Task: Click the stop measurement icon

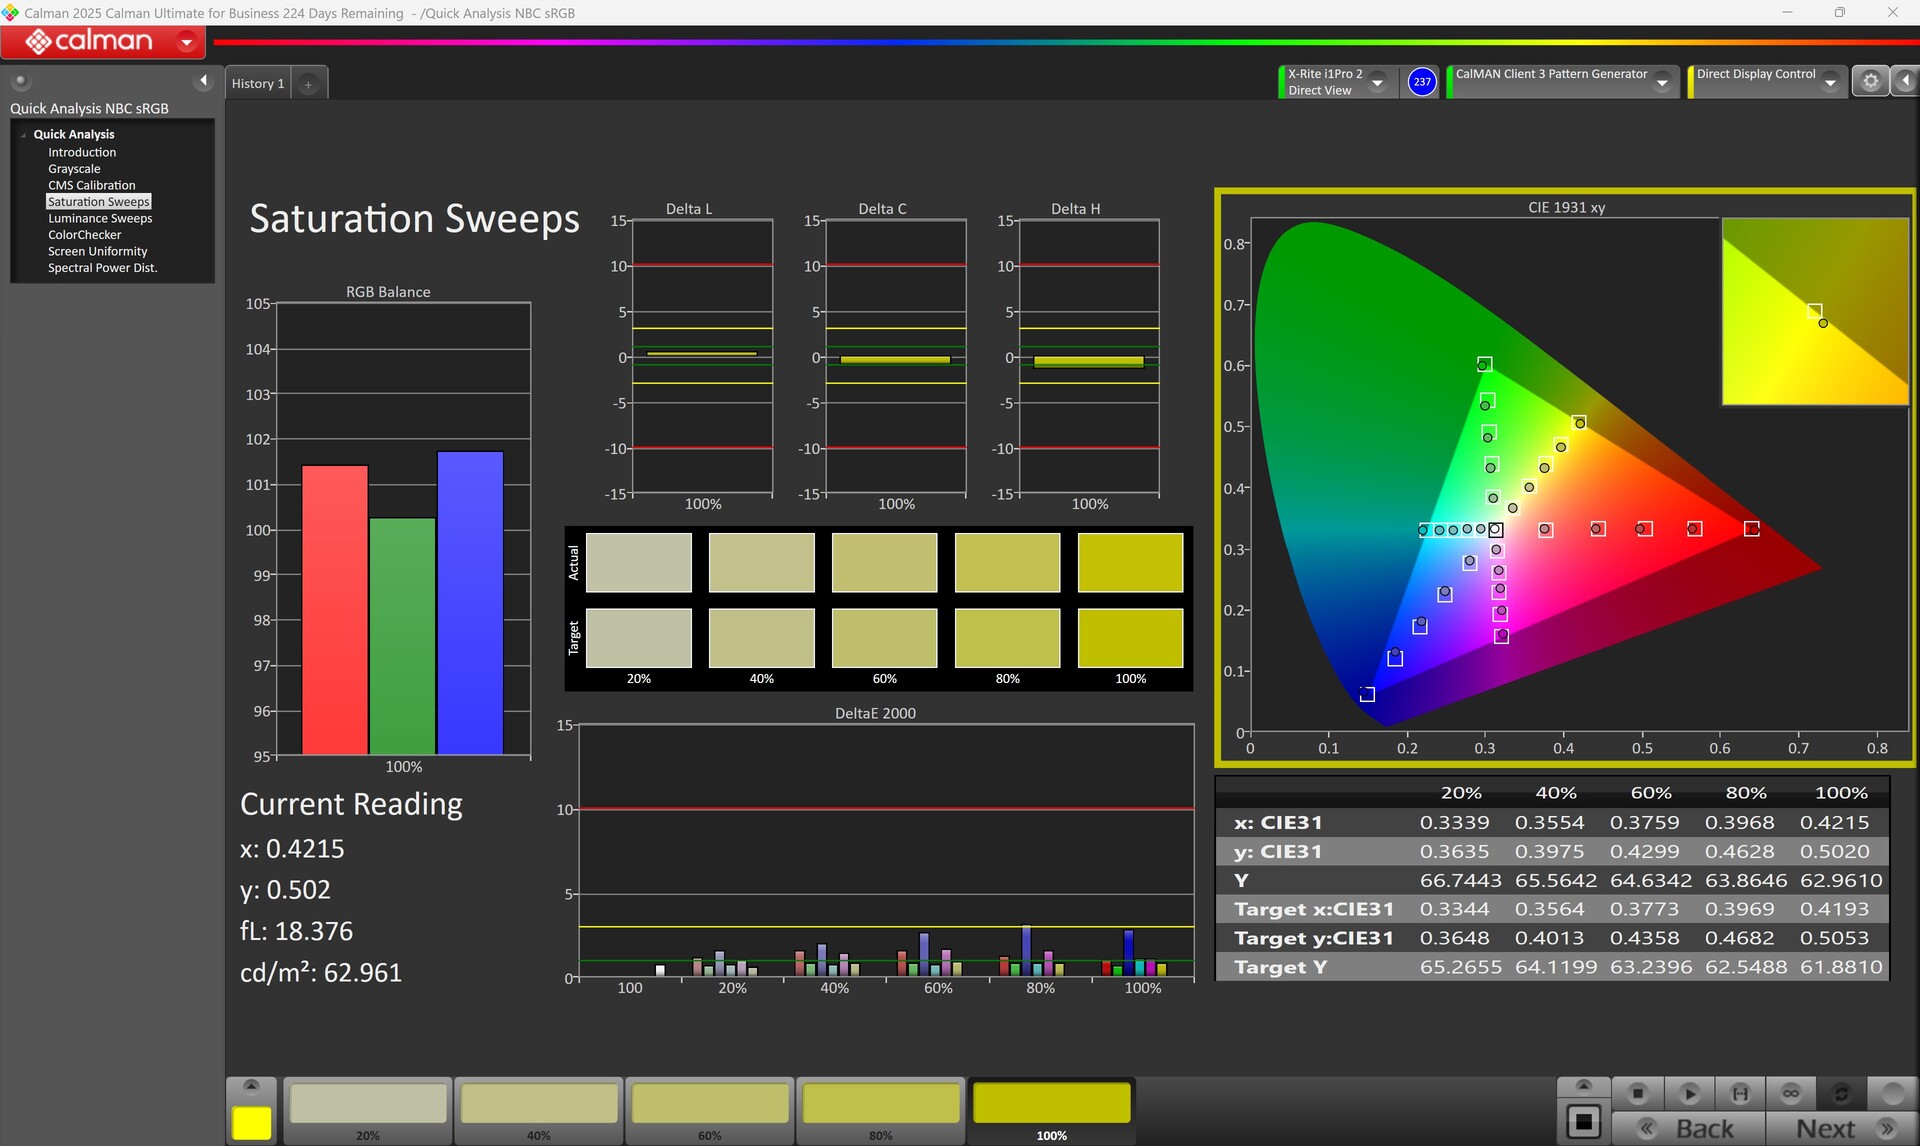Action: (1637, 1093)
